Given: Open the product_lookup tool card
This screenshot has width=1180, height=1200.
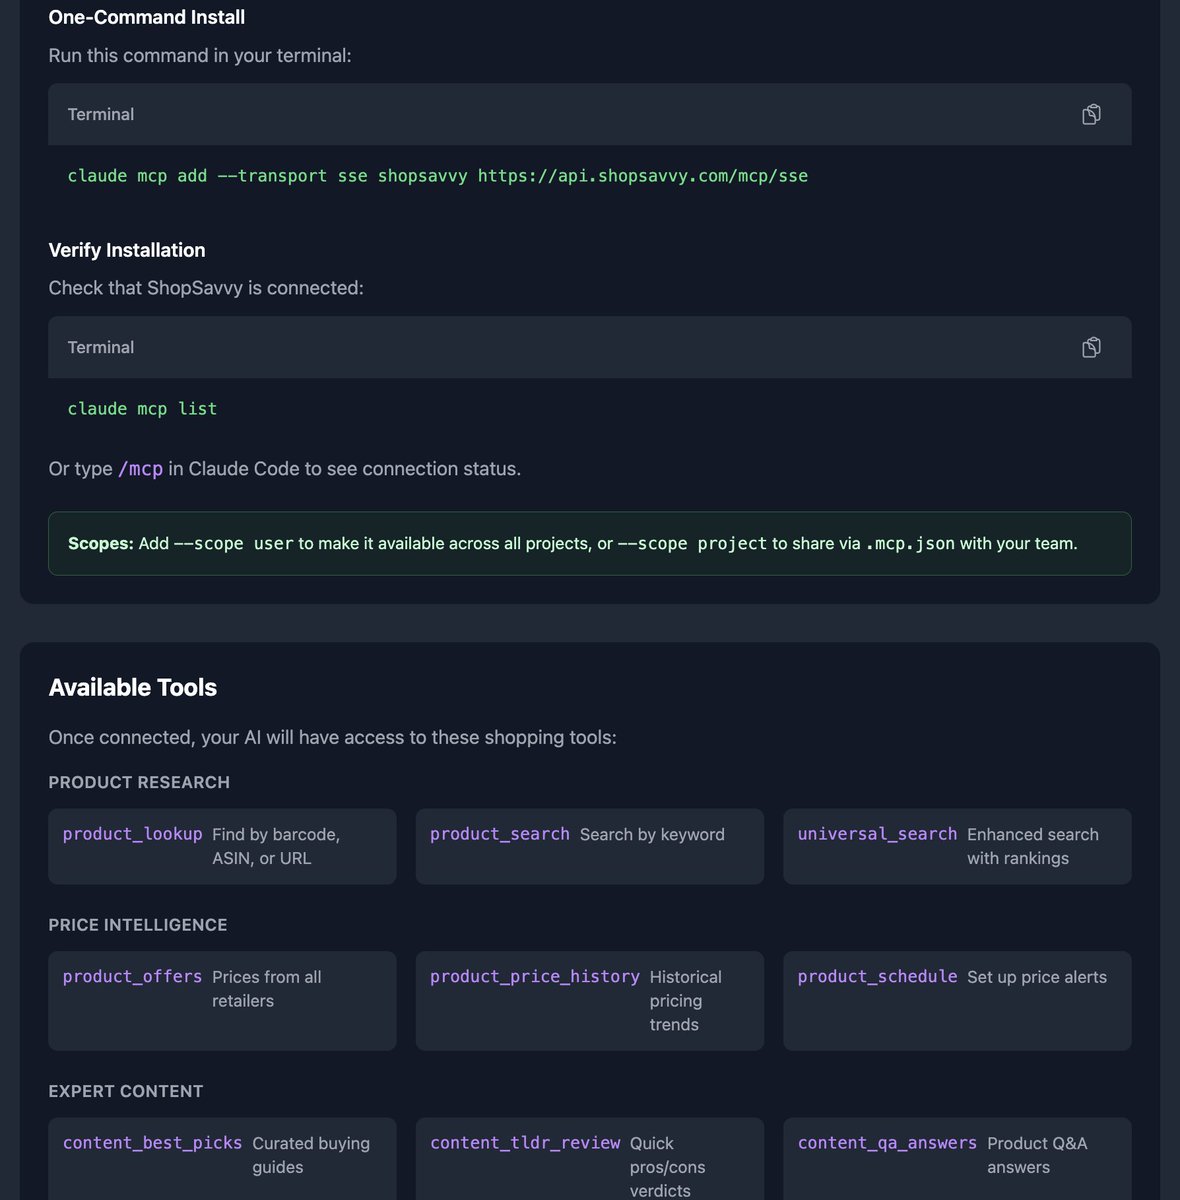Looking at the screenshot, I should pyautogui.click(x=222, y=846).
